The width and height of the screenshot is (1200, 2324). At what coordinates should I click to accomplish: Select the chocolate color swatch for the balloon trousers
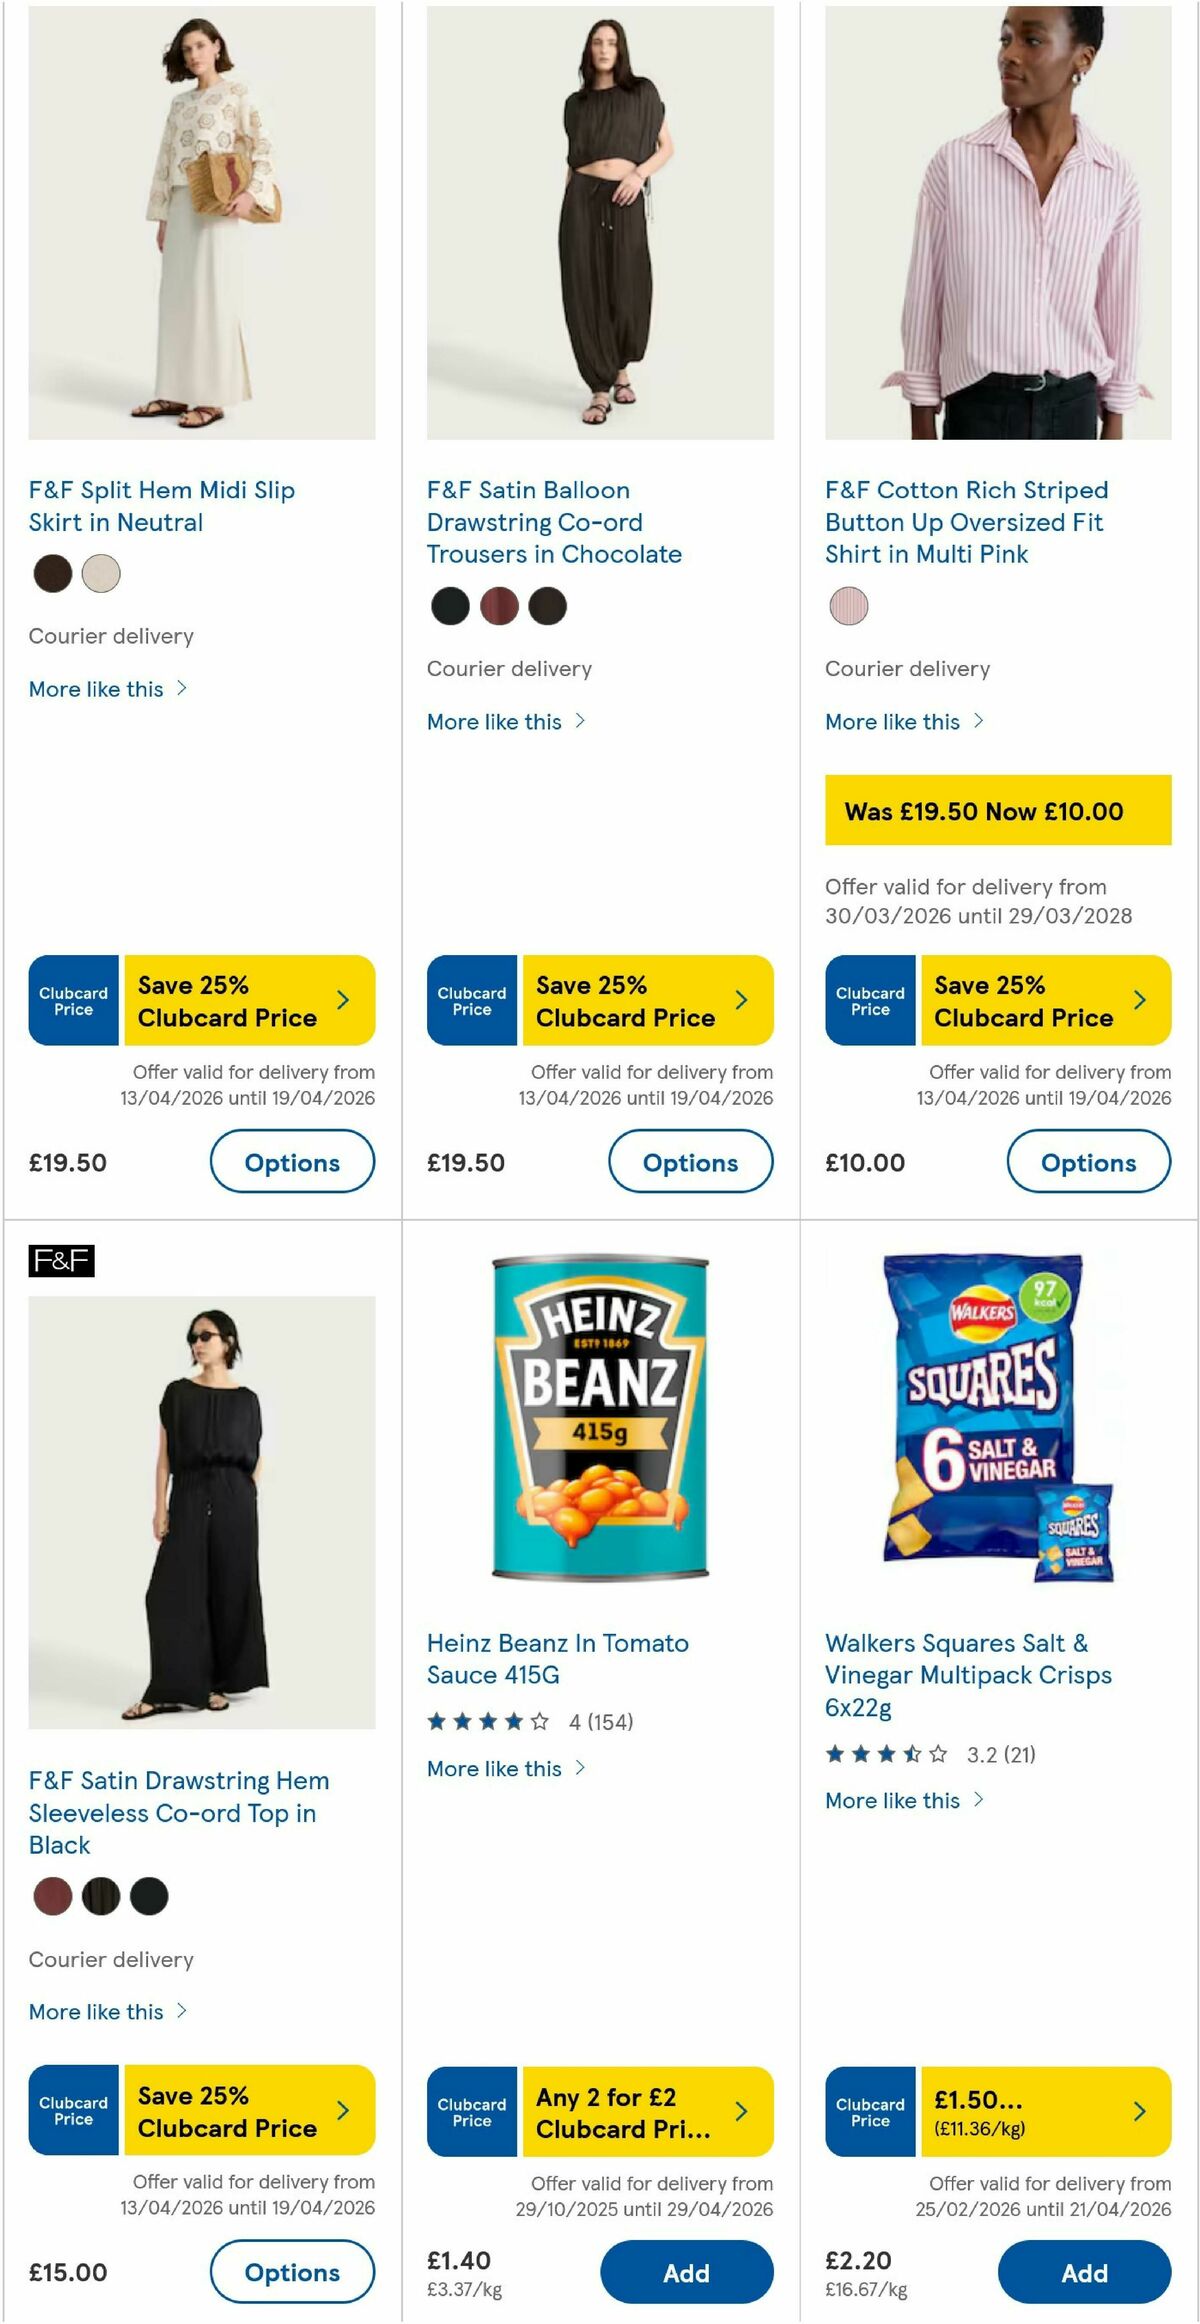point(547,606)
